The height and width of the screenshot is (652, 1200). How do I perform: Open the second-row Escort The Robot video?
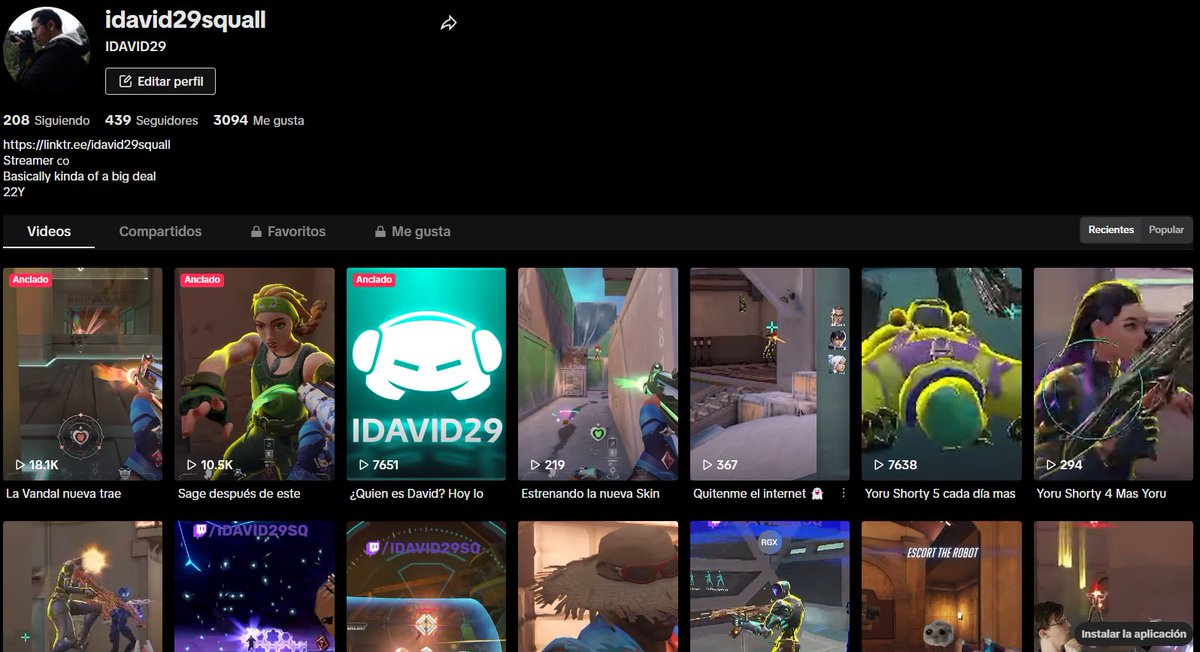click(942, 586)
